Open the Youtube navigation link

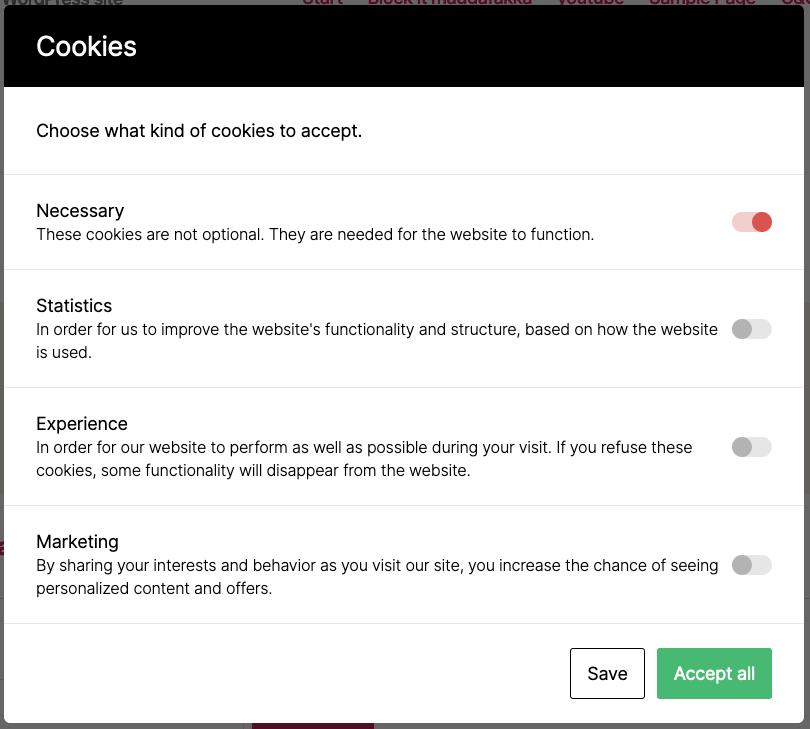tap(591, 3)
